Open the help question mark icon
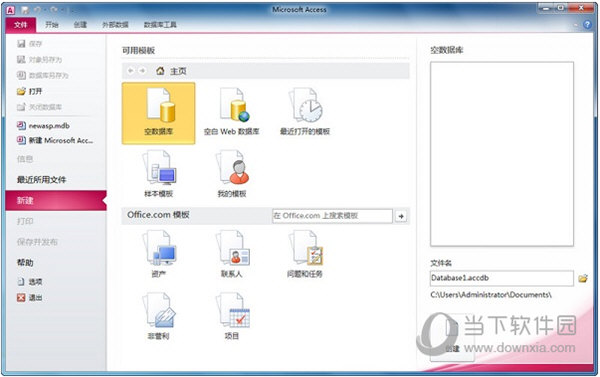 587,24
